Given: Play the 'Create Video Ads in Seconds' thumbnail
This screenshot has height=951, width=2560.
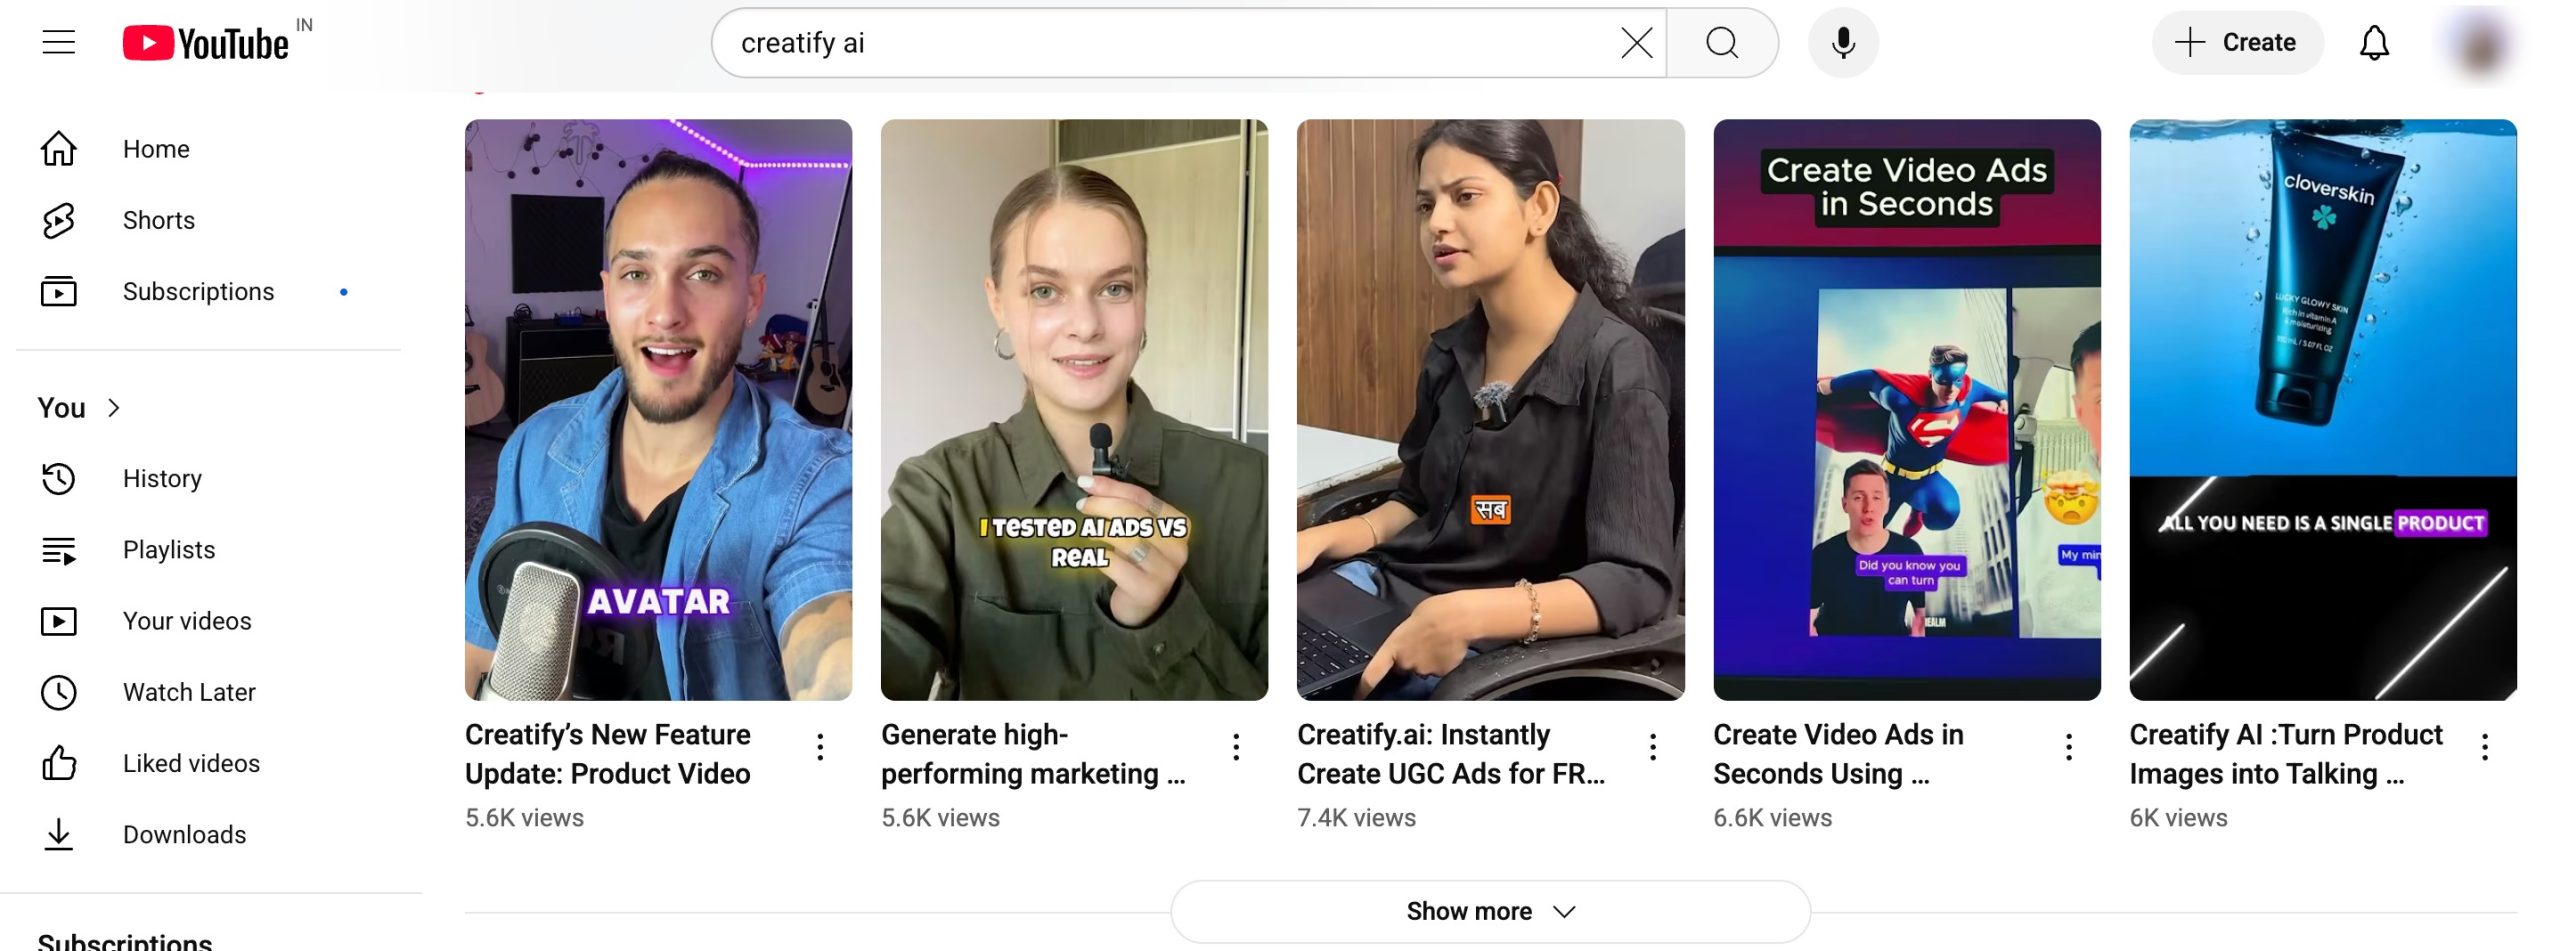Looking at the screenshot, I should (x=1906, y=410).
